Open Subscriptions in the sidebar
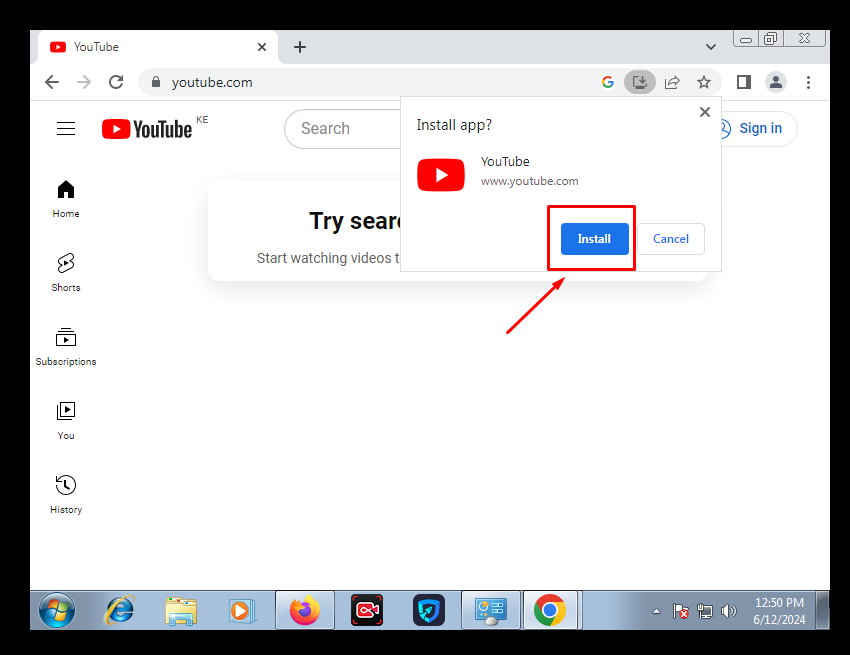Image resolution: width=850 pixels, height=655 pixels. (x=66, y=347)
